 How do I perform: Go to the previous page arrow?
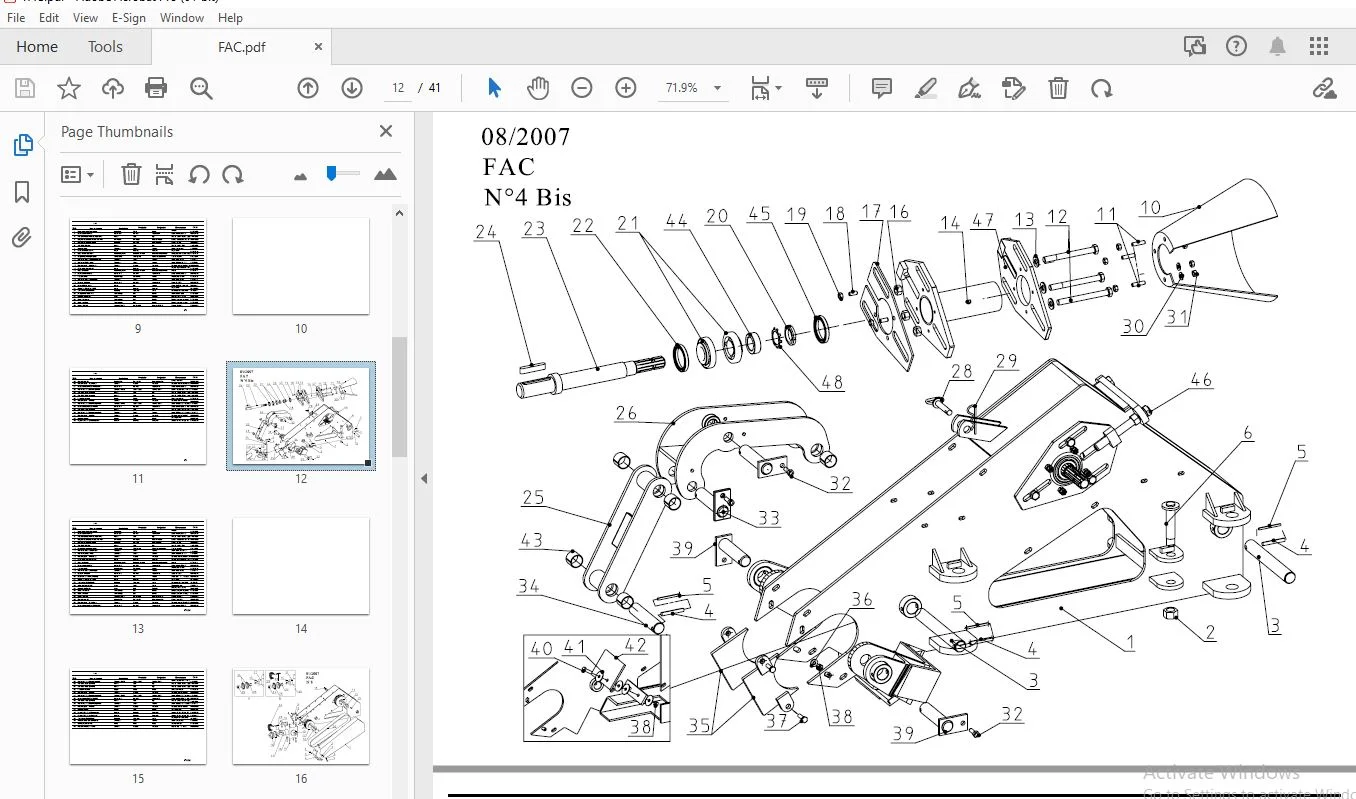pyautogui.click(x=308, y=88)
